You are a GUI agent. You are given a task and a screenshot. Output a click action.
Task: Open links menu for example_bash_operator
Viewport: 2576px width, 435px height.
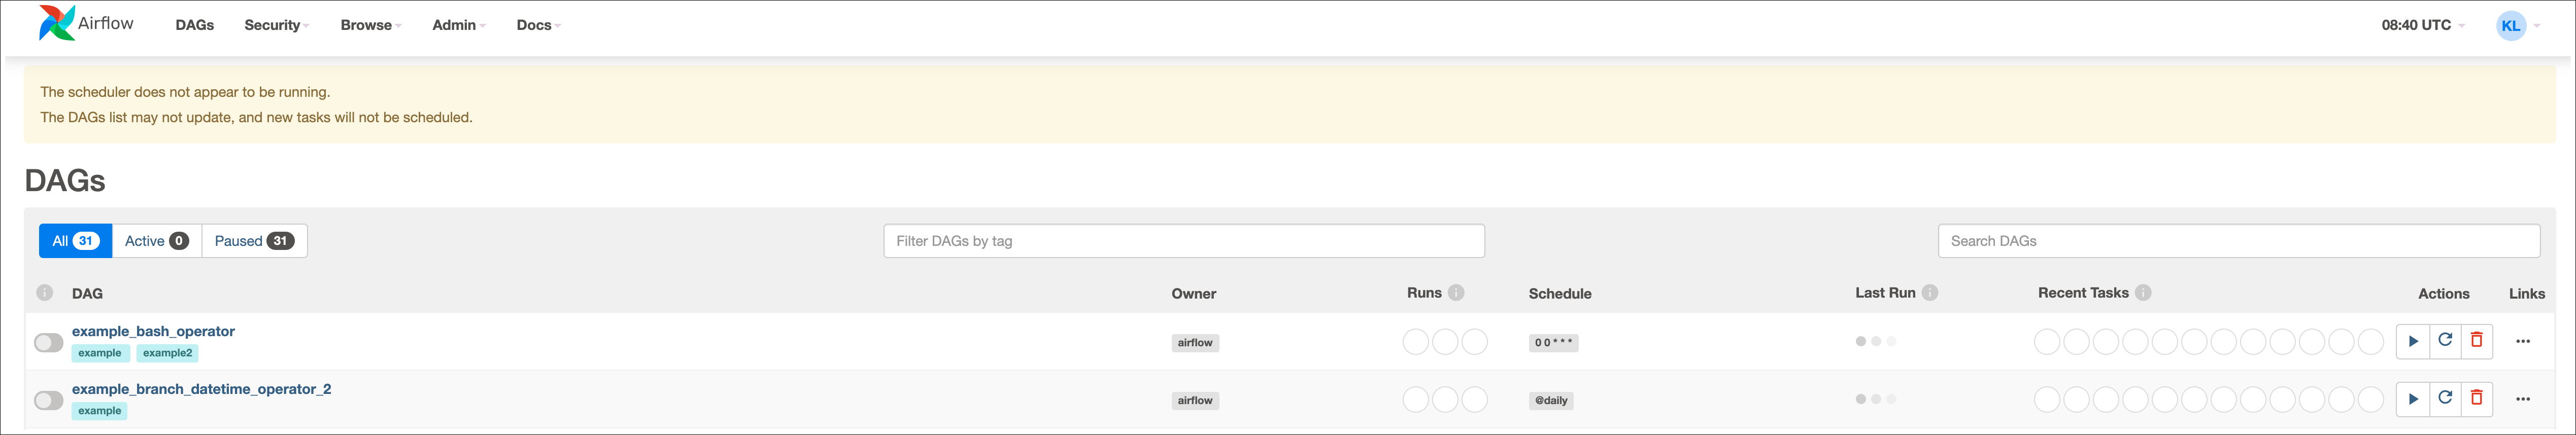[x=2523, y=341]
